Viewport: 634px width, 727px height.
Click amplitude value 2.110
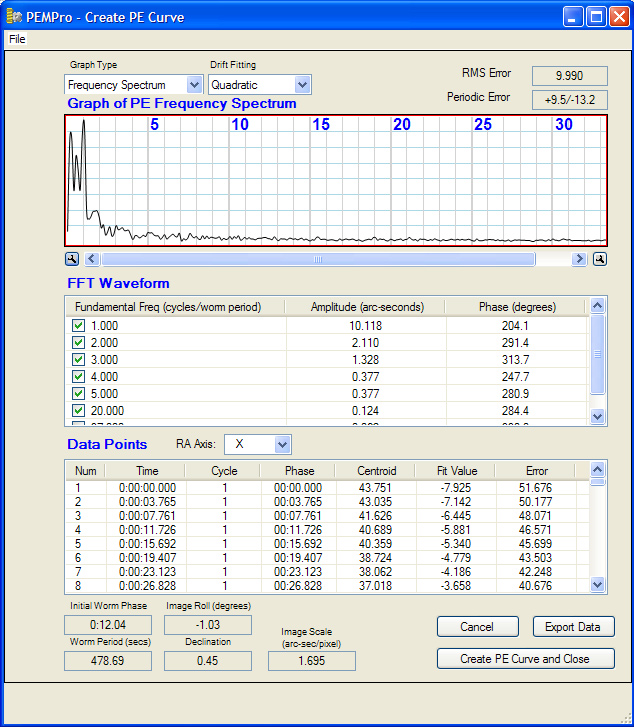coord(365,343)
